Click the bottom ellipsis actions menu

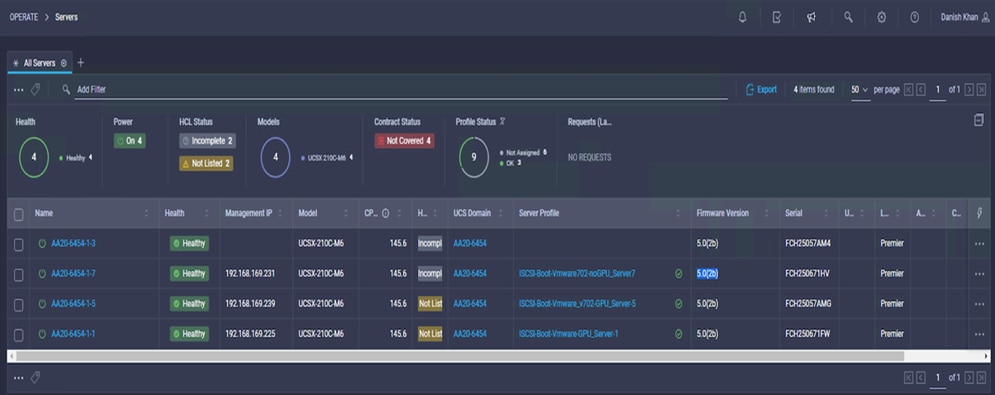(x=18, y=378)
